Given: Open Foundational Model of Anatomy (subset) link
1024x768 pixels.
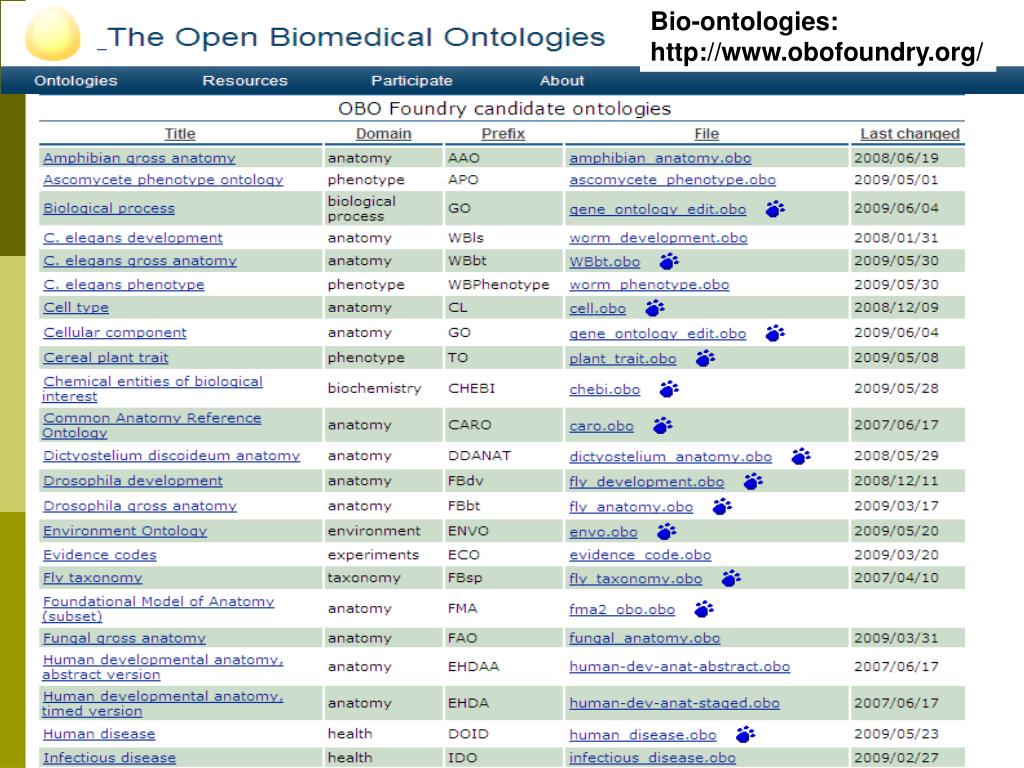Looking at the screenshot, I should click(x=158, y=609).
